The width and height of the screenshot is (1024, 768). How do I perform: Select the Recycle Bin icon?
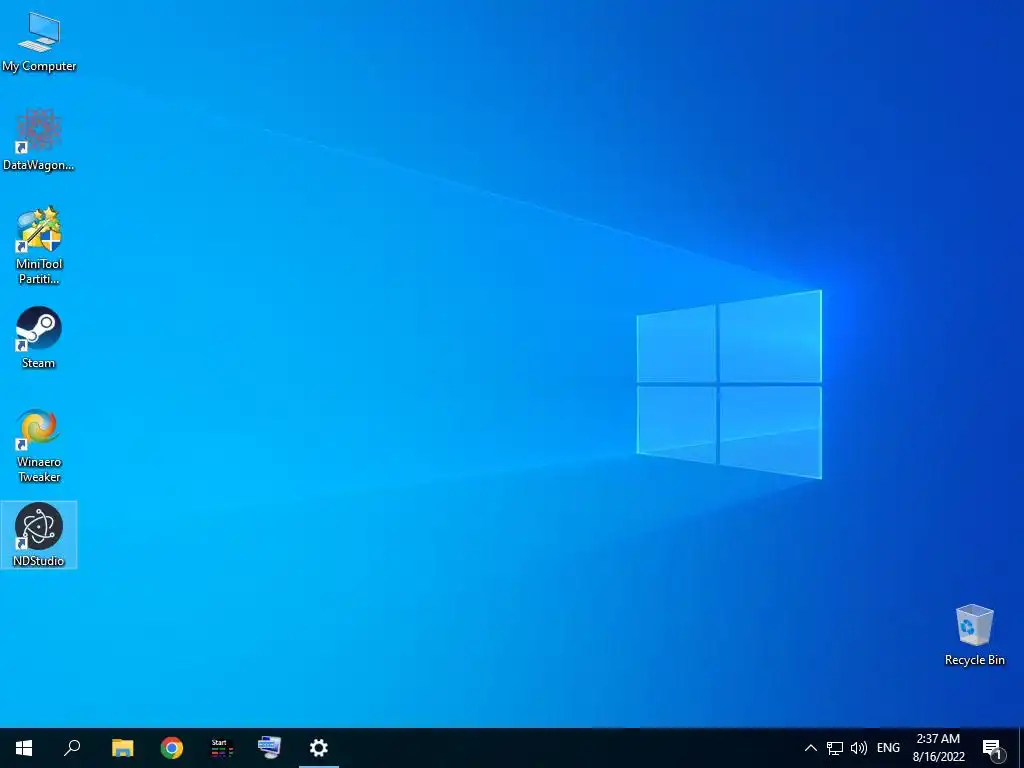tap(974, 635)
